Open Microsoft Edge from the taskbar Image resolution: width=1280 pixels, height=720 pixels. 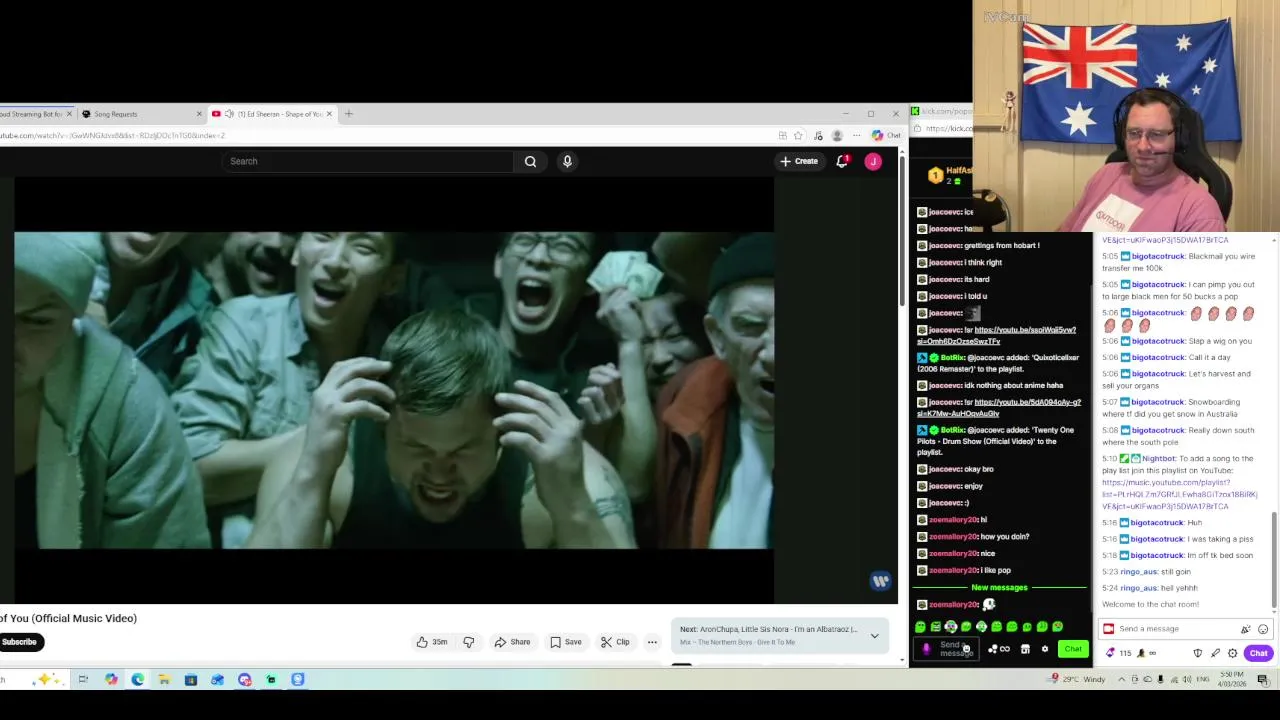pos(137,680)
